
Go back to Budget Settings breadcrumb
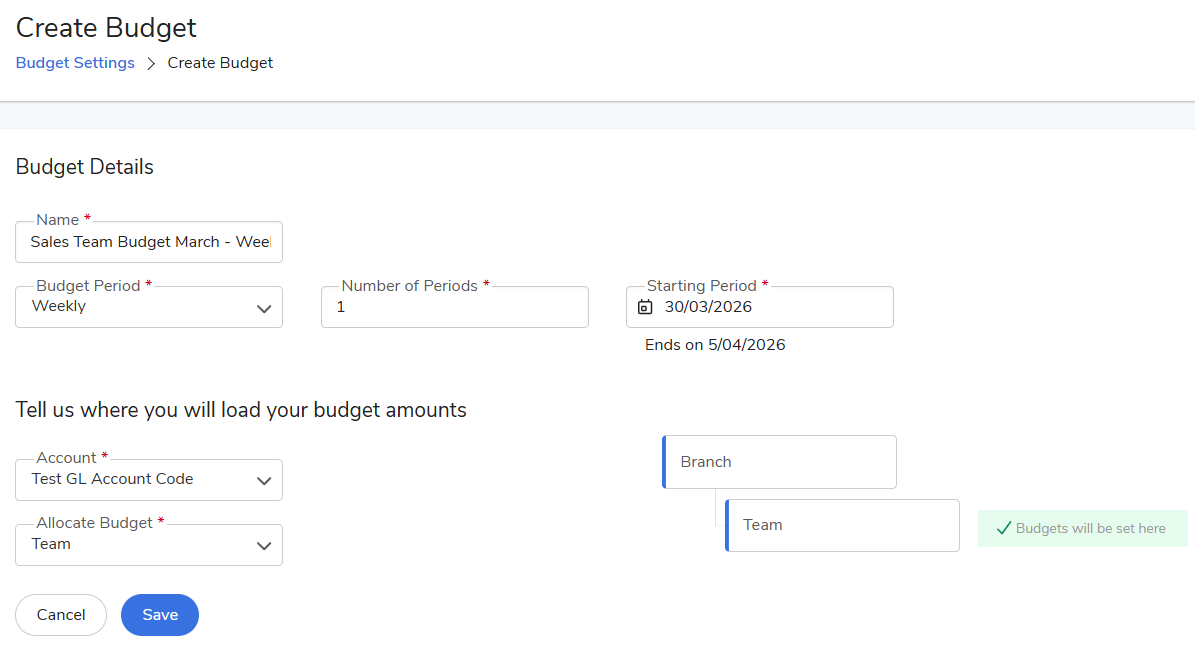click(75, 63)
